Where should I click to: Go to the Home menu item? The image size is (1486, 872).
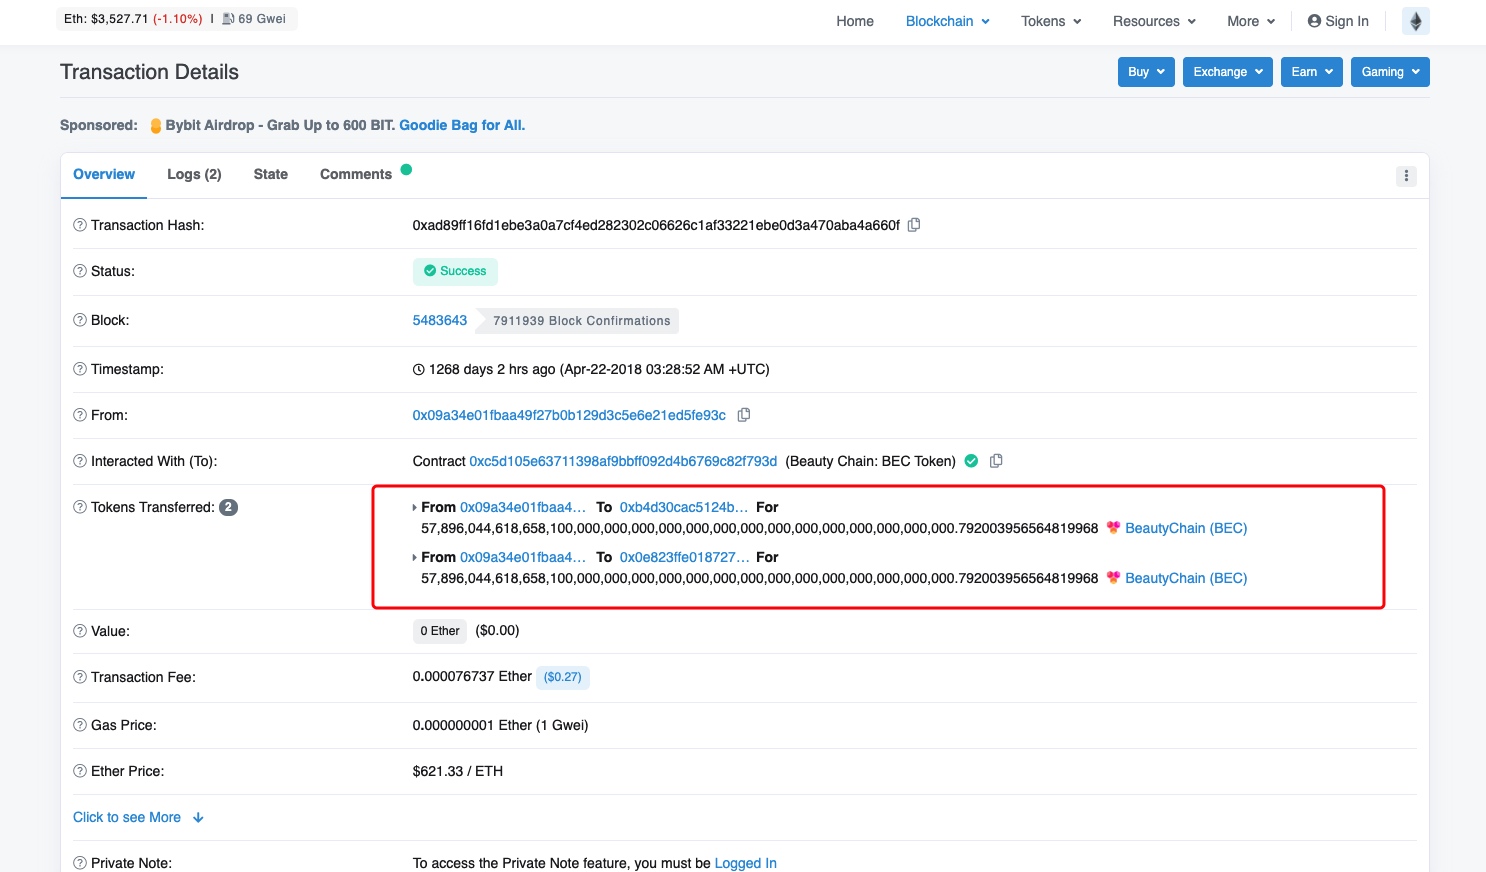click(x=855, y=21)
